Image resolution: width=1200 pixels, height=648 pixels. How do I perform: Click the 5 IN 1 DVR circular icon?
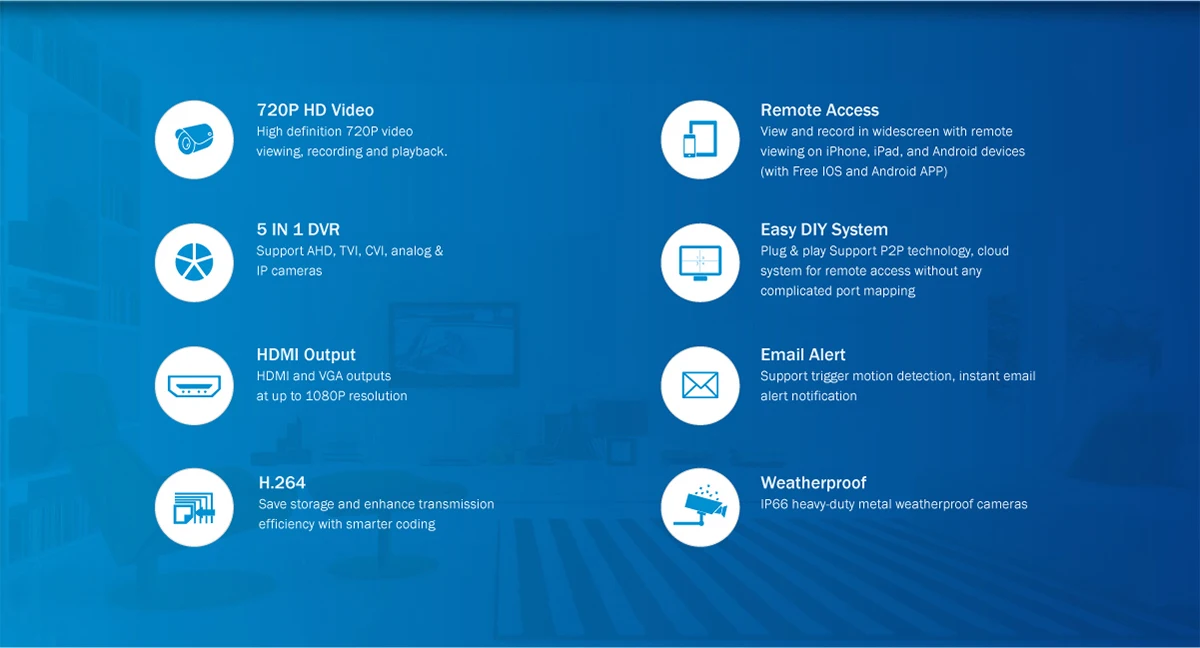(194, 263)
